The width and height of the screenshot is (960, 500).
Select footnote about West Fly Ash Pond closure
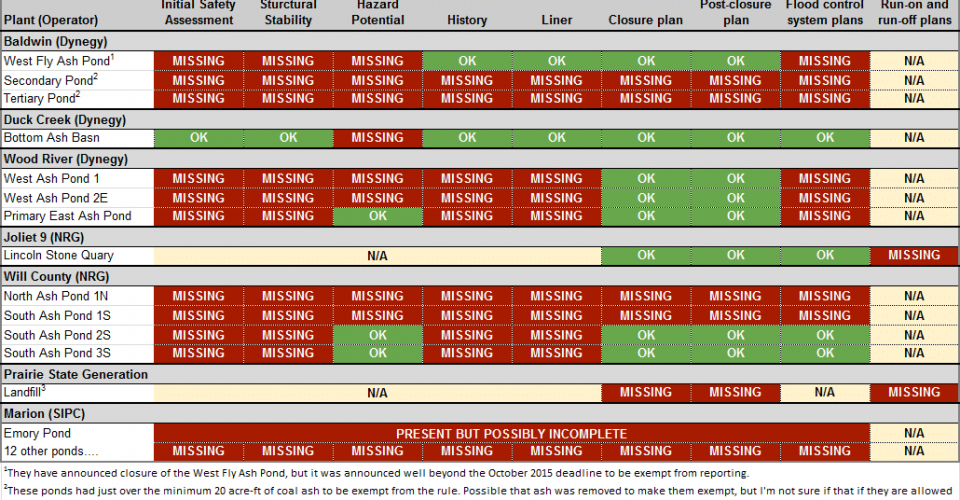[376, 472]
